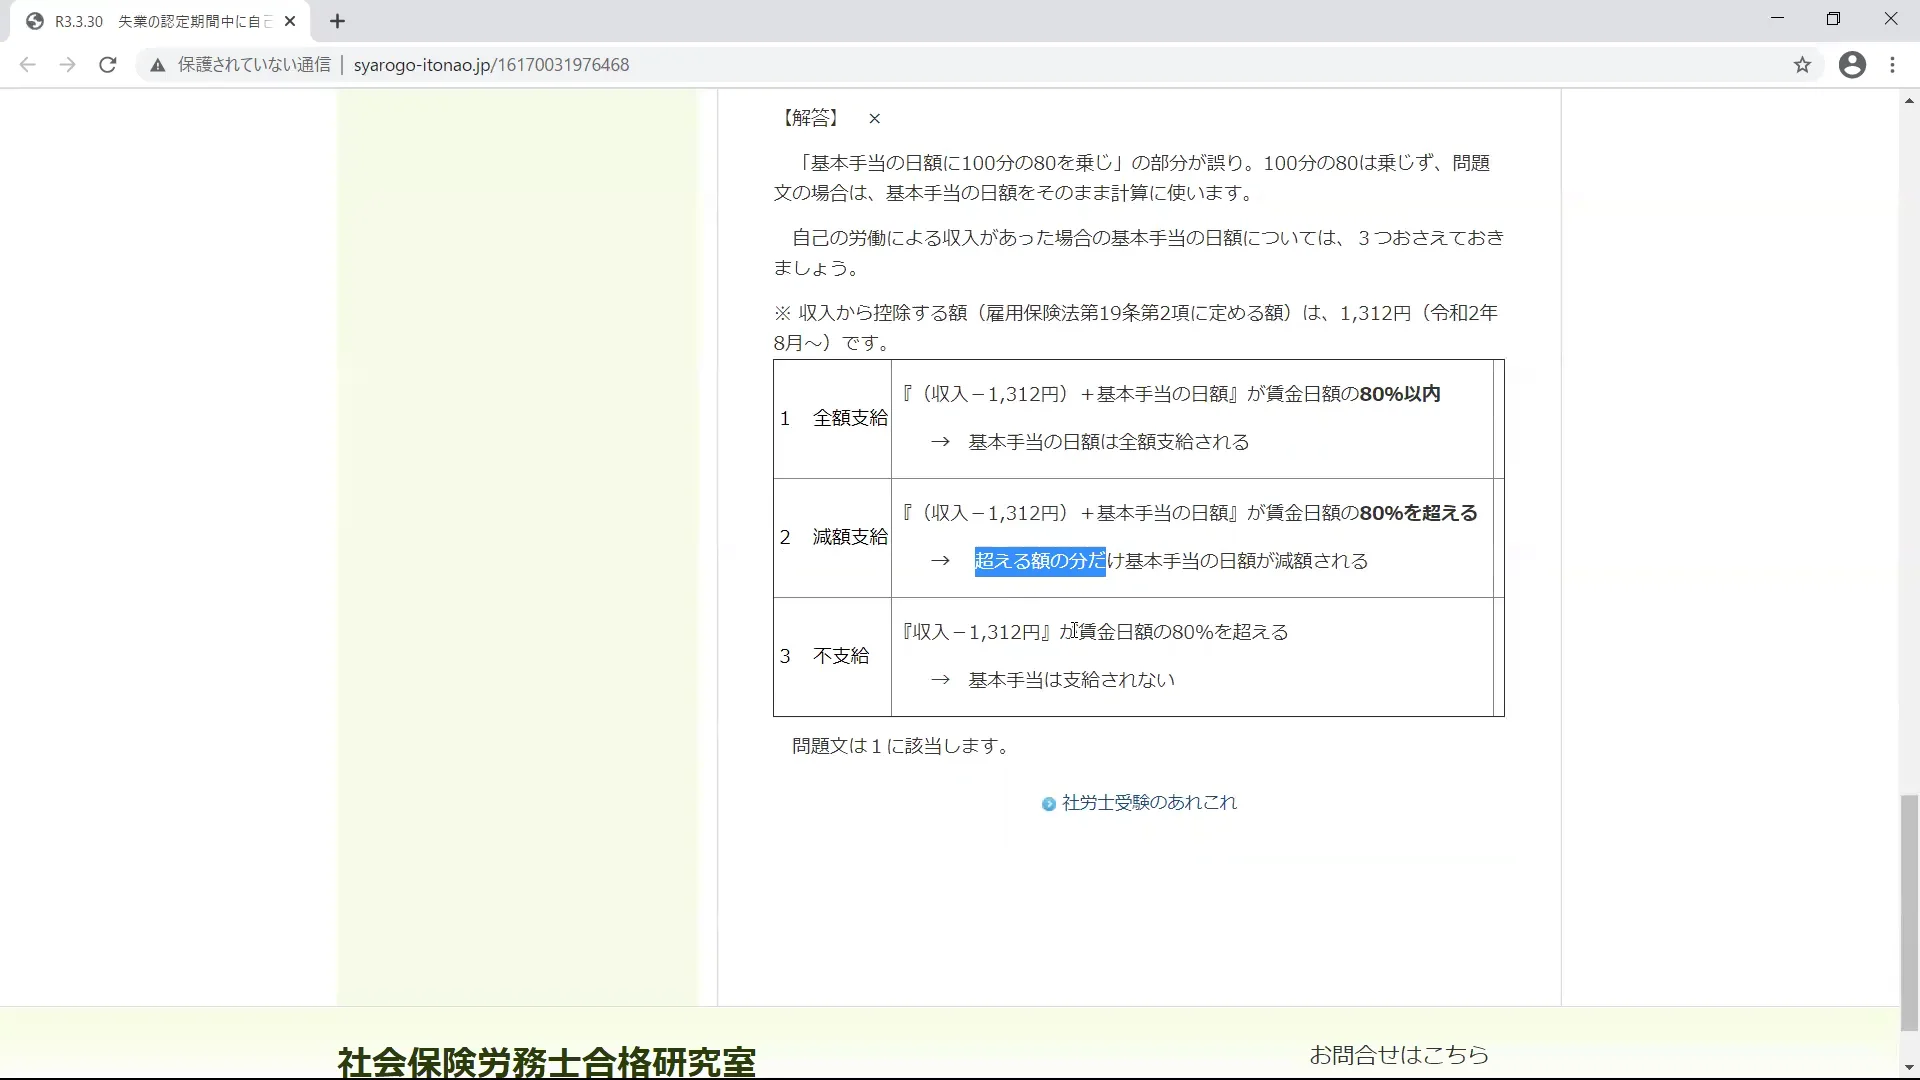The width and height of the screenshot is (1920, 1080).
Task: Click the highlighted 超える額の分だ text
Action: click(1040, 561)
